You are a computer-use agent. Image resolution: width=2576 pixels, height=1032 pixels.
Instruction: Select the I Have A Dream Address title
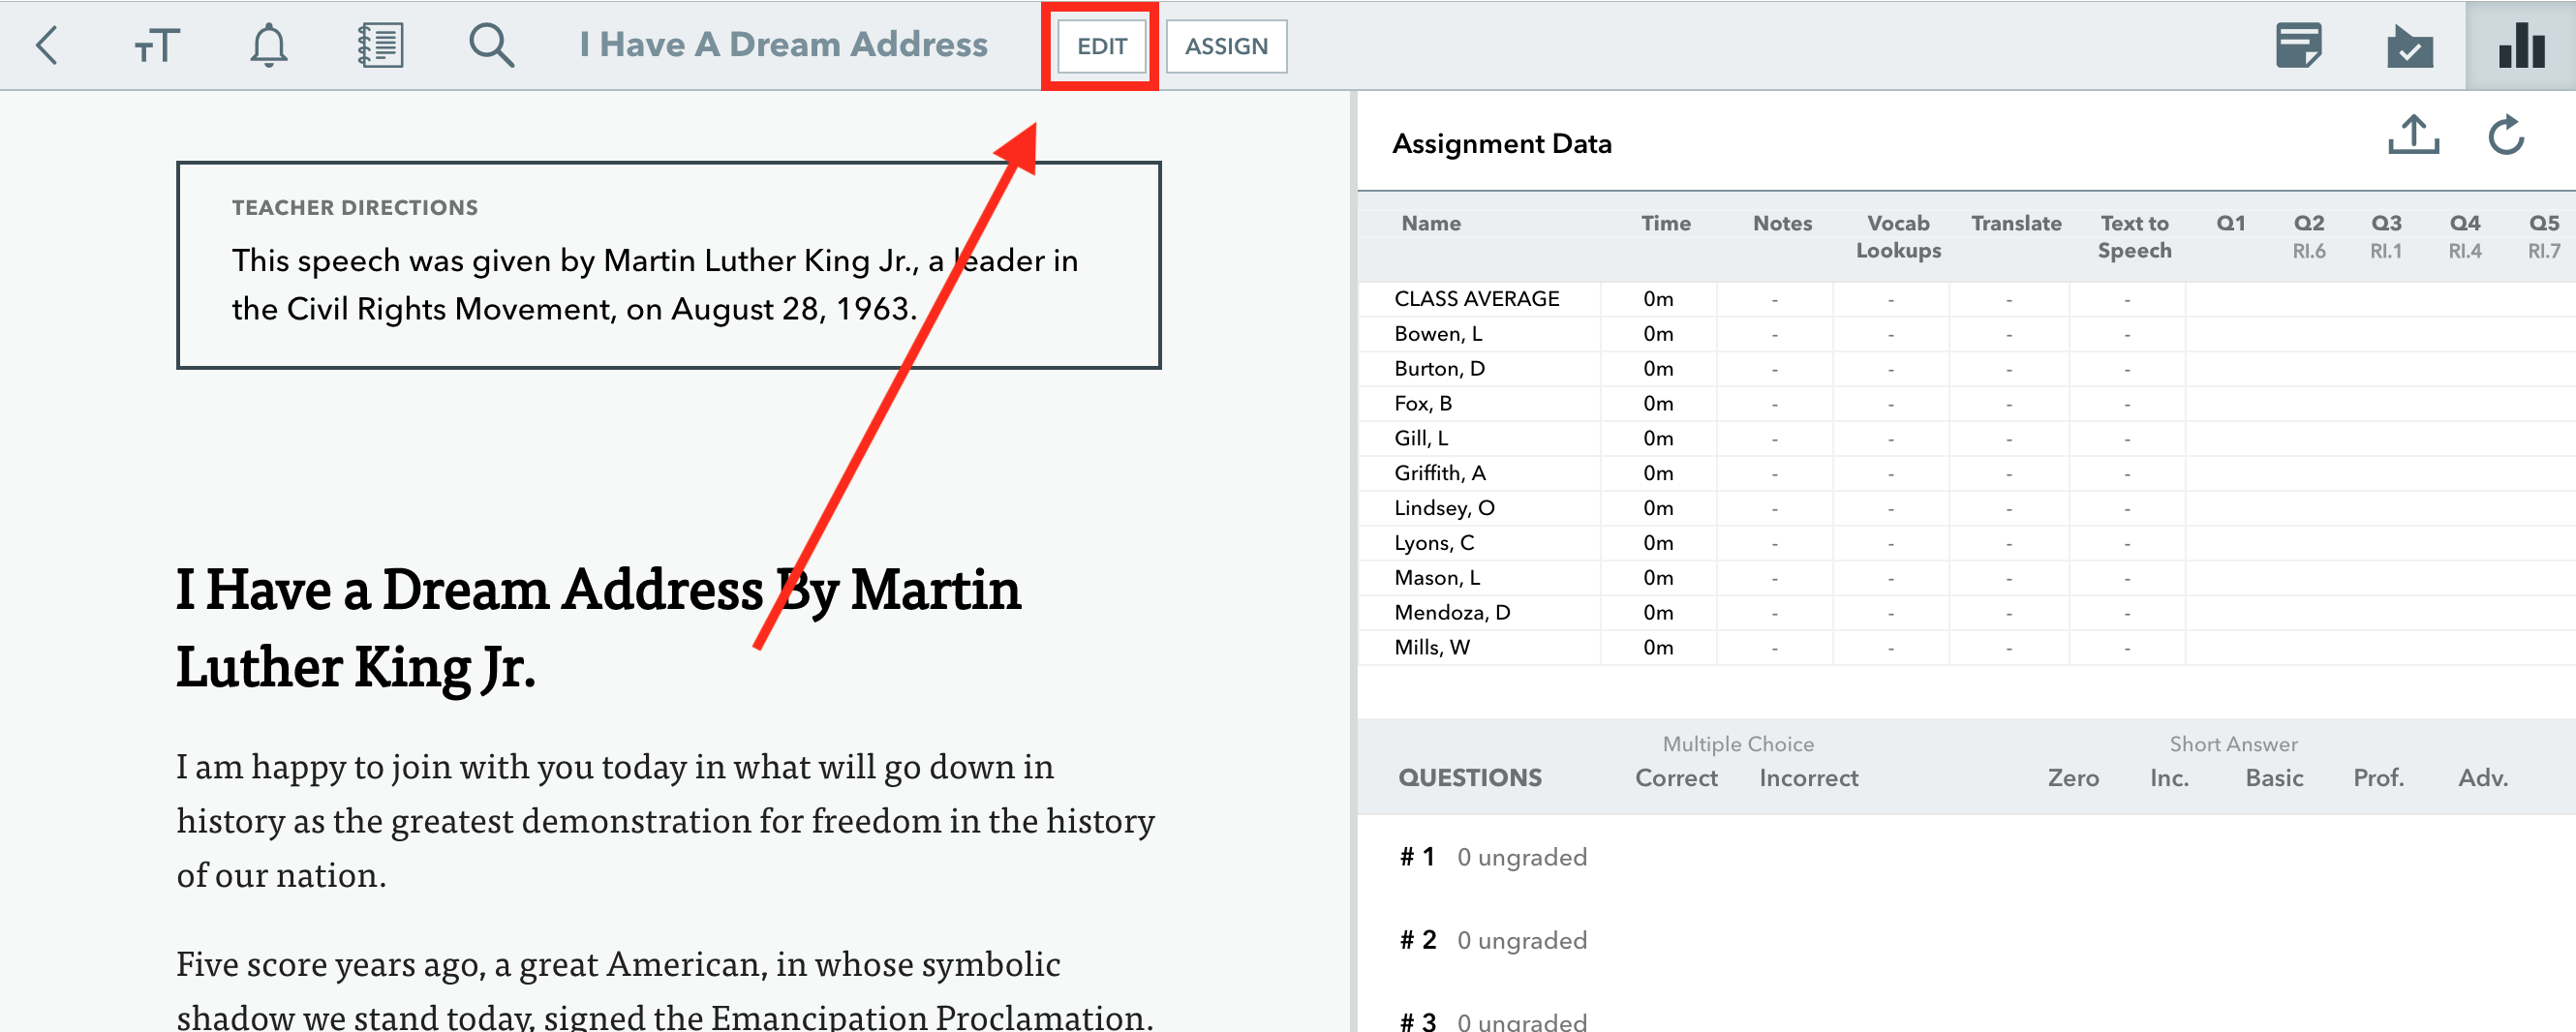coord(783,45)
